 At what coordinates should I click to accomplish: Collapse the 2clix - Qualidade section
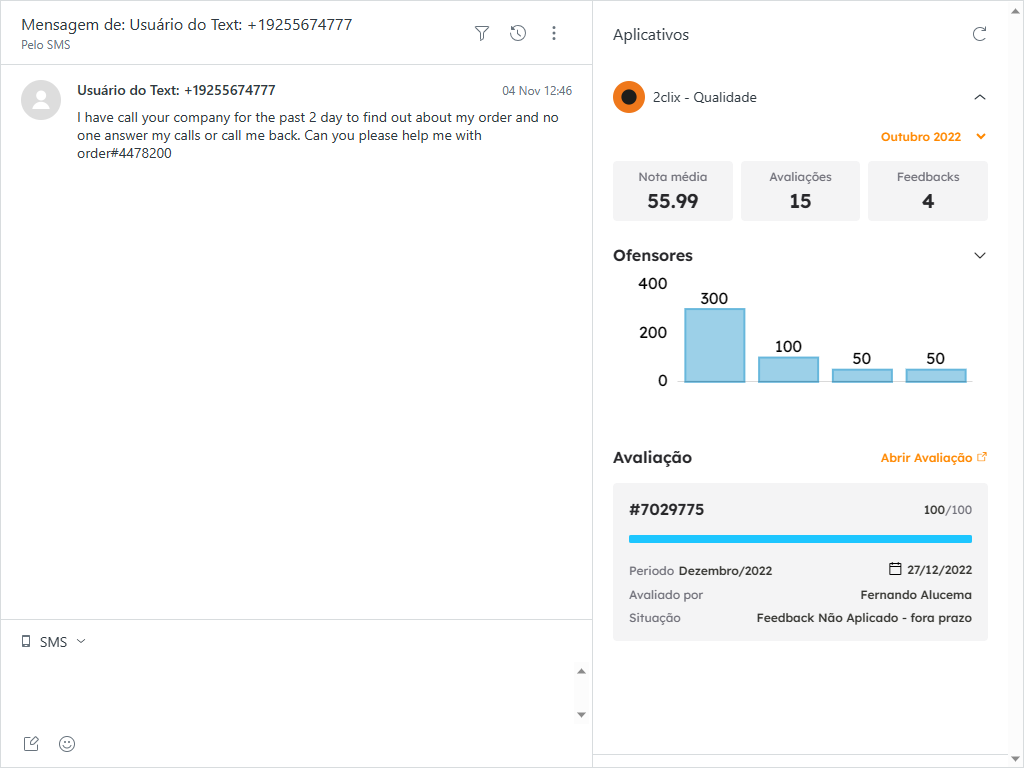(x=980, y=97)
